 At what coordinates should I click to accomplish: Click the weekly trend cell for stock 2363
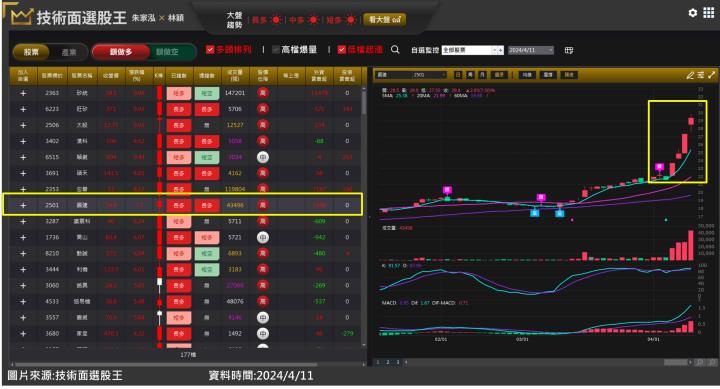pos(207,93)
